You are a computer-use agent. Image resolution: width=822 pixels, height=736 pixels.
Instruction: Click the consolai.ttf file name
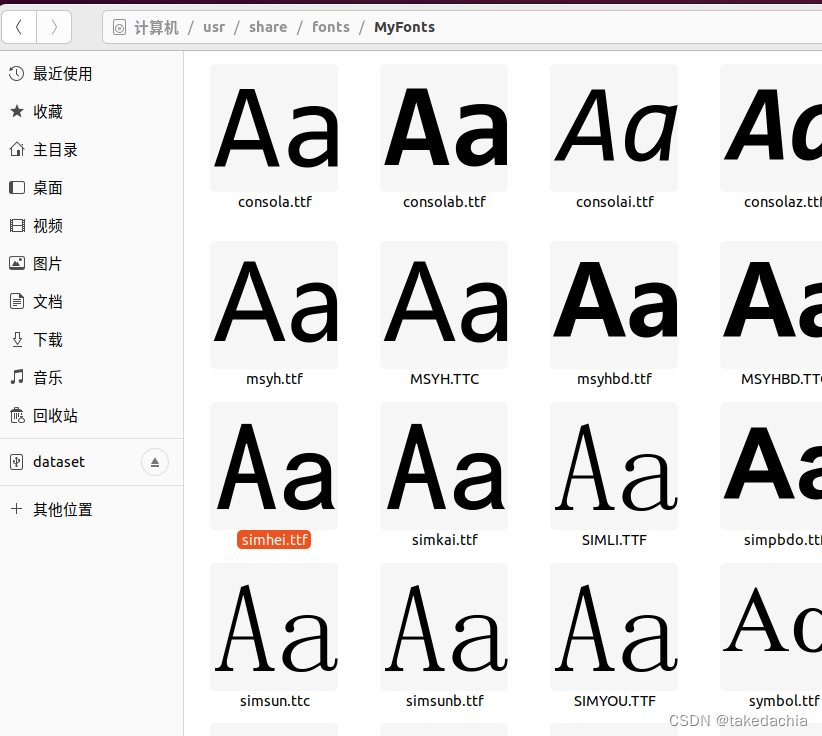coord(614,202)
